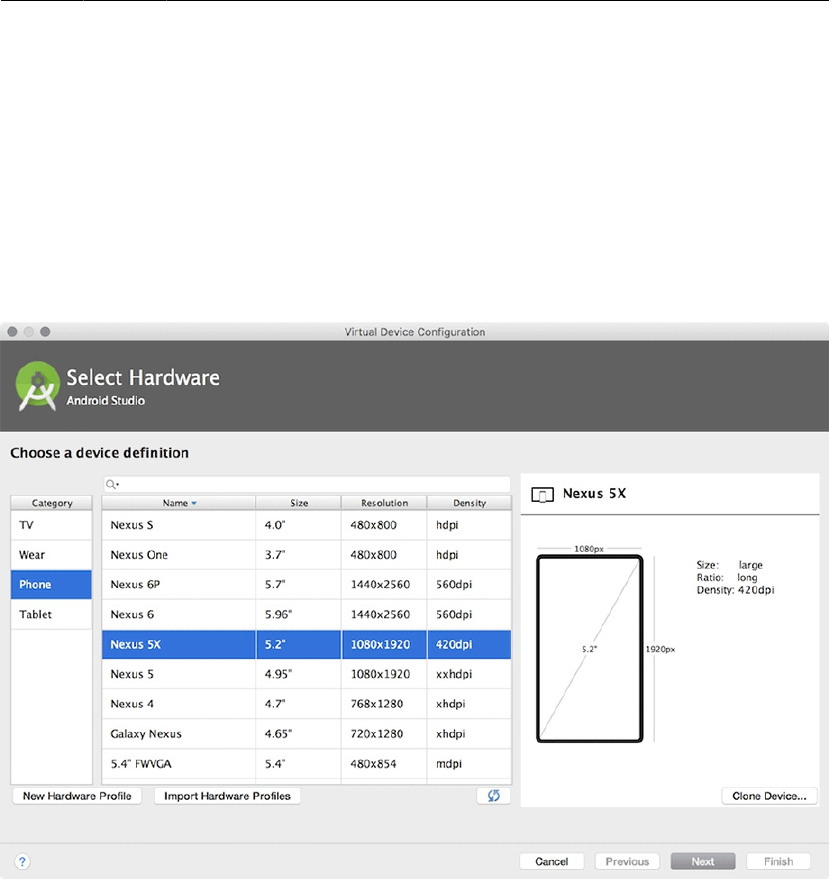Click the Nexus 5X device preview icon
This screenshot has width=829, height=879.
click(542, 494)
